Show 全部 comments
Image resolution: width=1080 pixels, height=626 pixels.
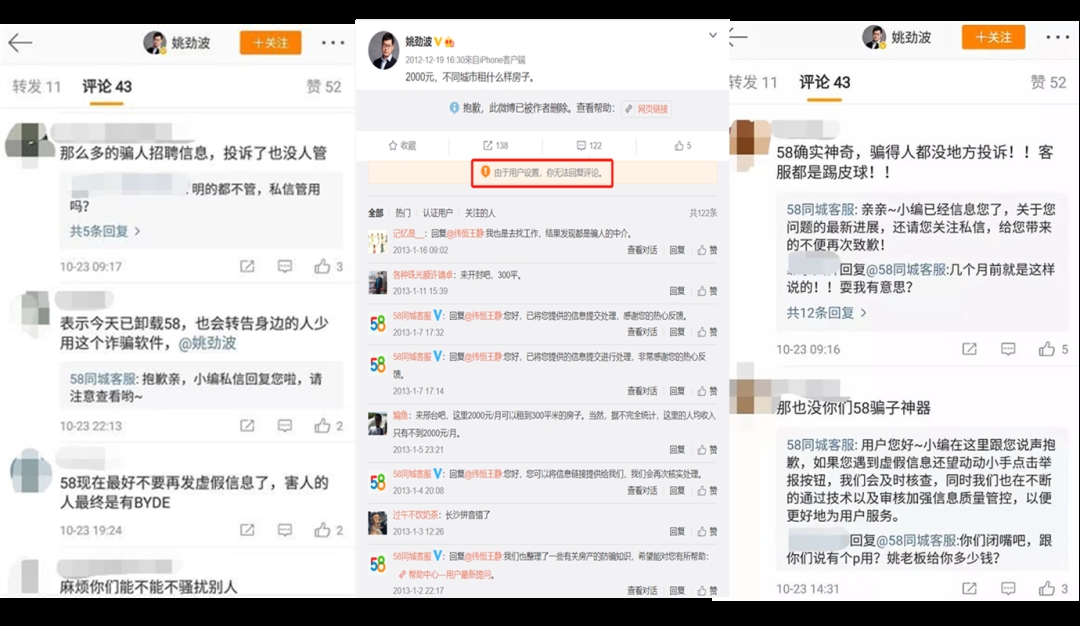(x=375, y=213)
